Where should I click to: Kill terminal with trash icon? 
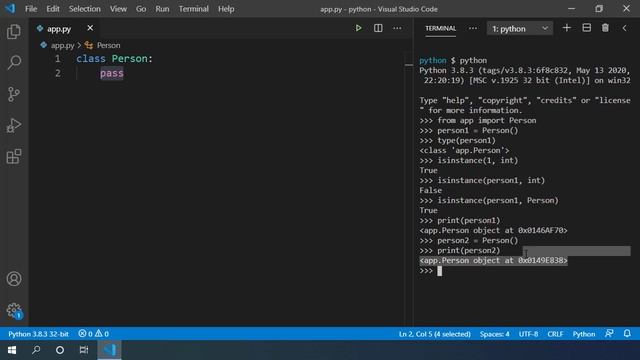(x=605, y=28)
